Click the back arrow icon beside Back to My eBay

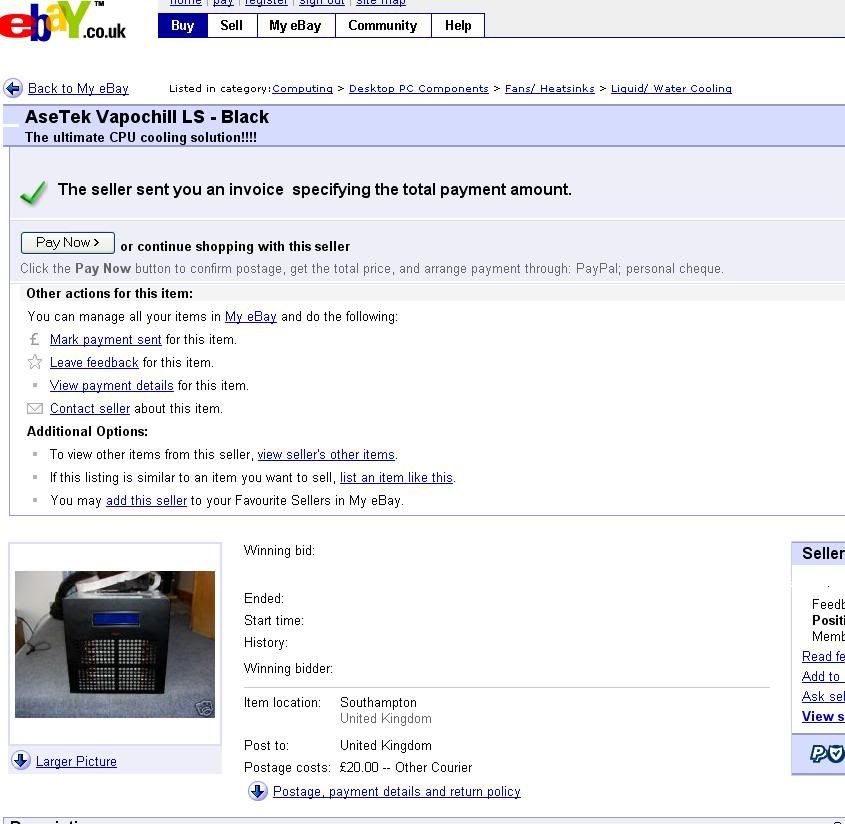(13, 88)
